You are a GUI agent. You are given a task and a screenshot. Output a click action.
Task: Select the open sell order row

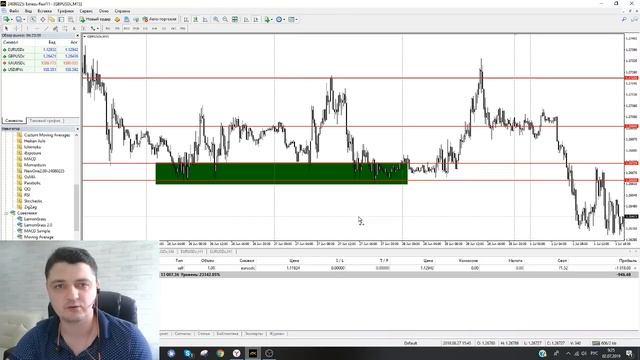tap(398, 268)
